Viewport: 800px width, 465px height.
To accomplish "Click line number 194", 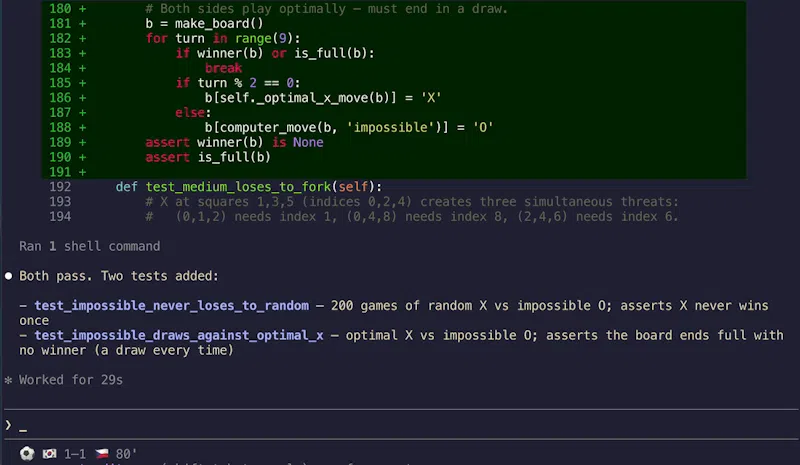I will (x=60, y=216).
